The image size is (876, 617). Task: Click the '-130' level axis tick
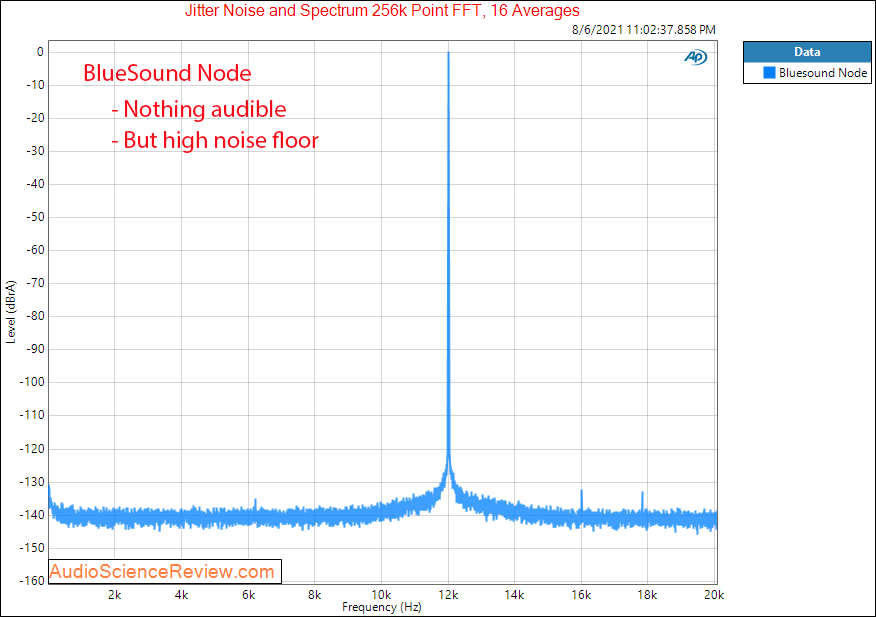[32, 482]
